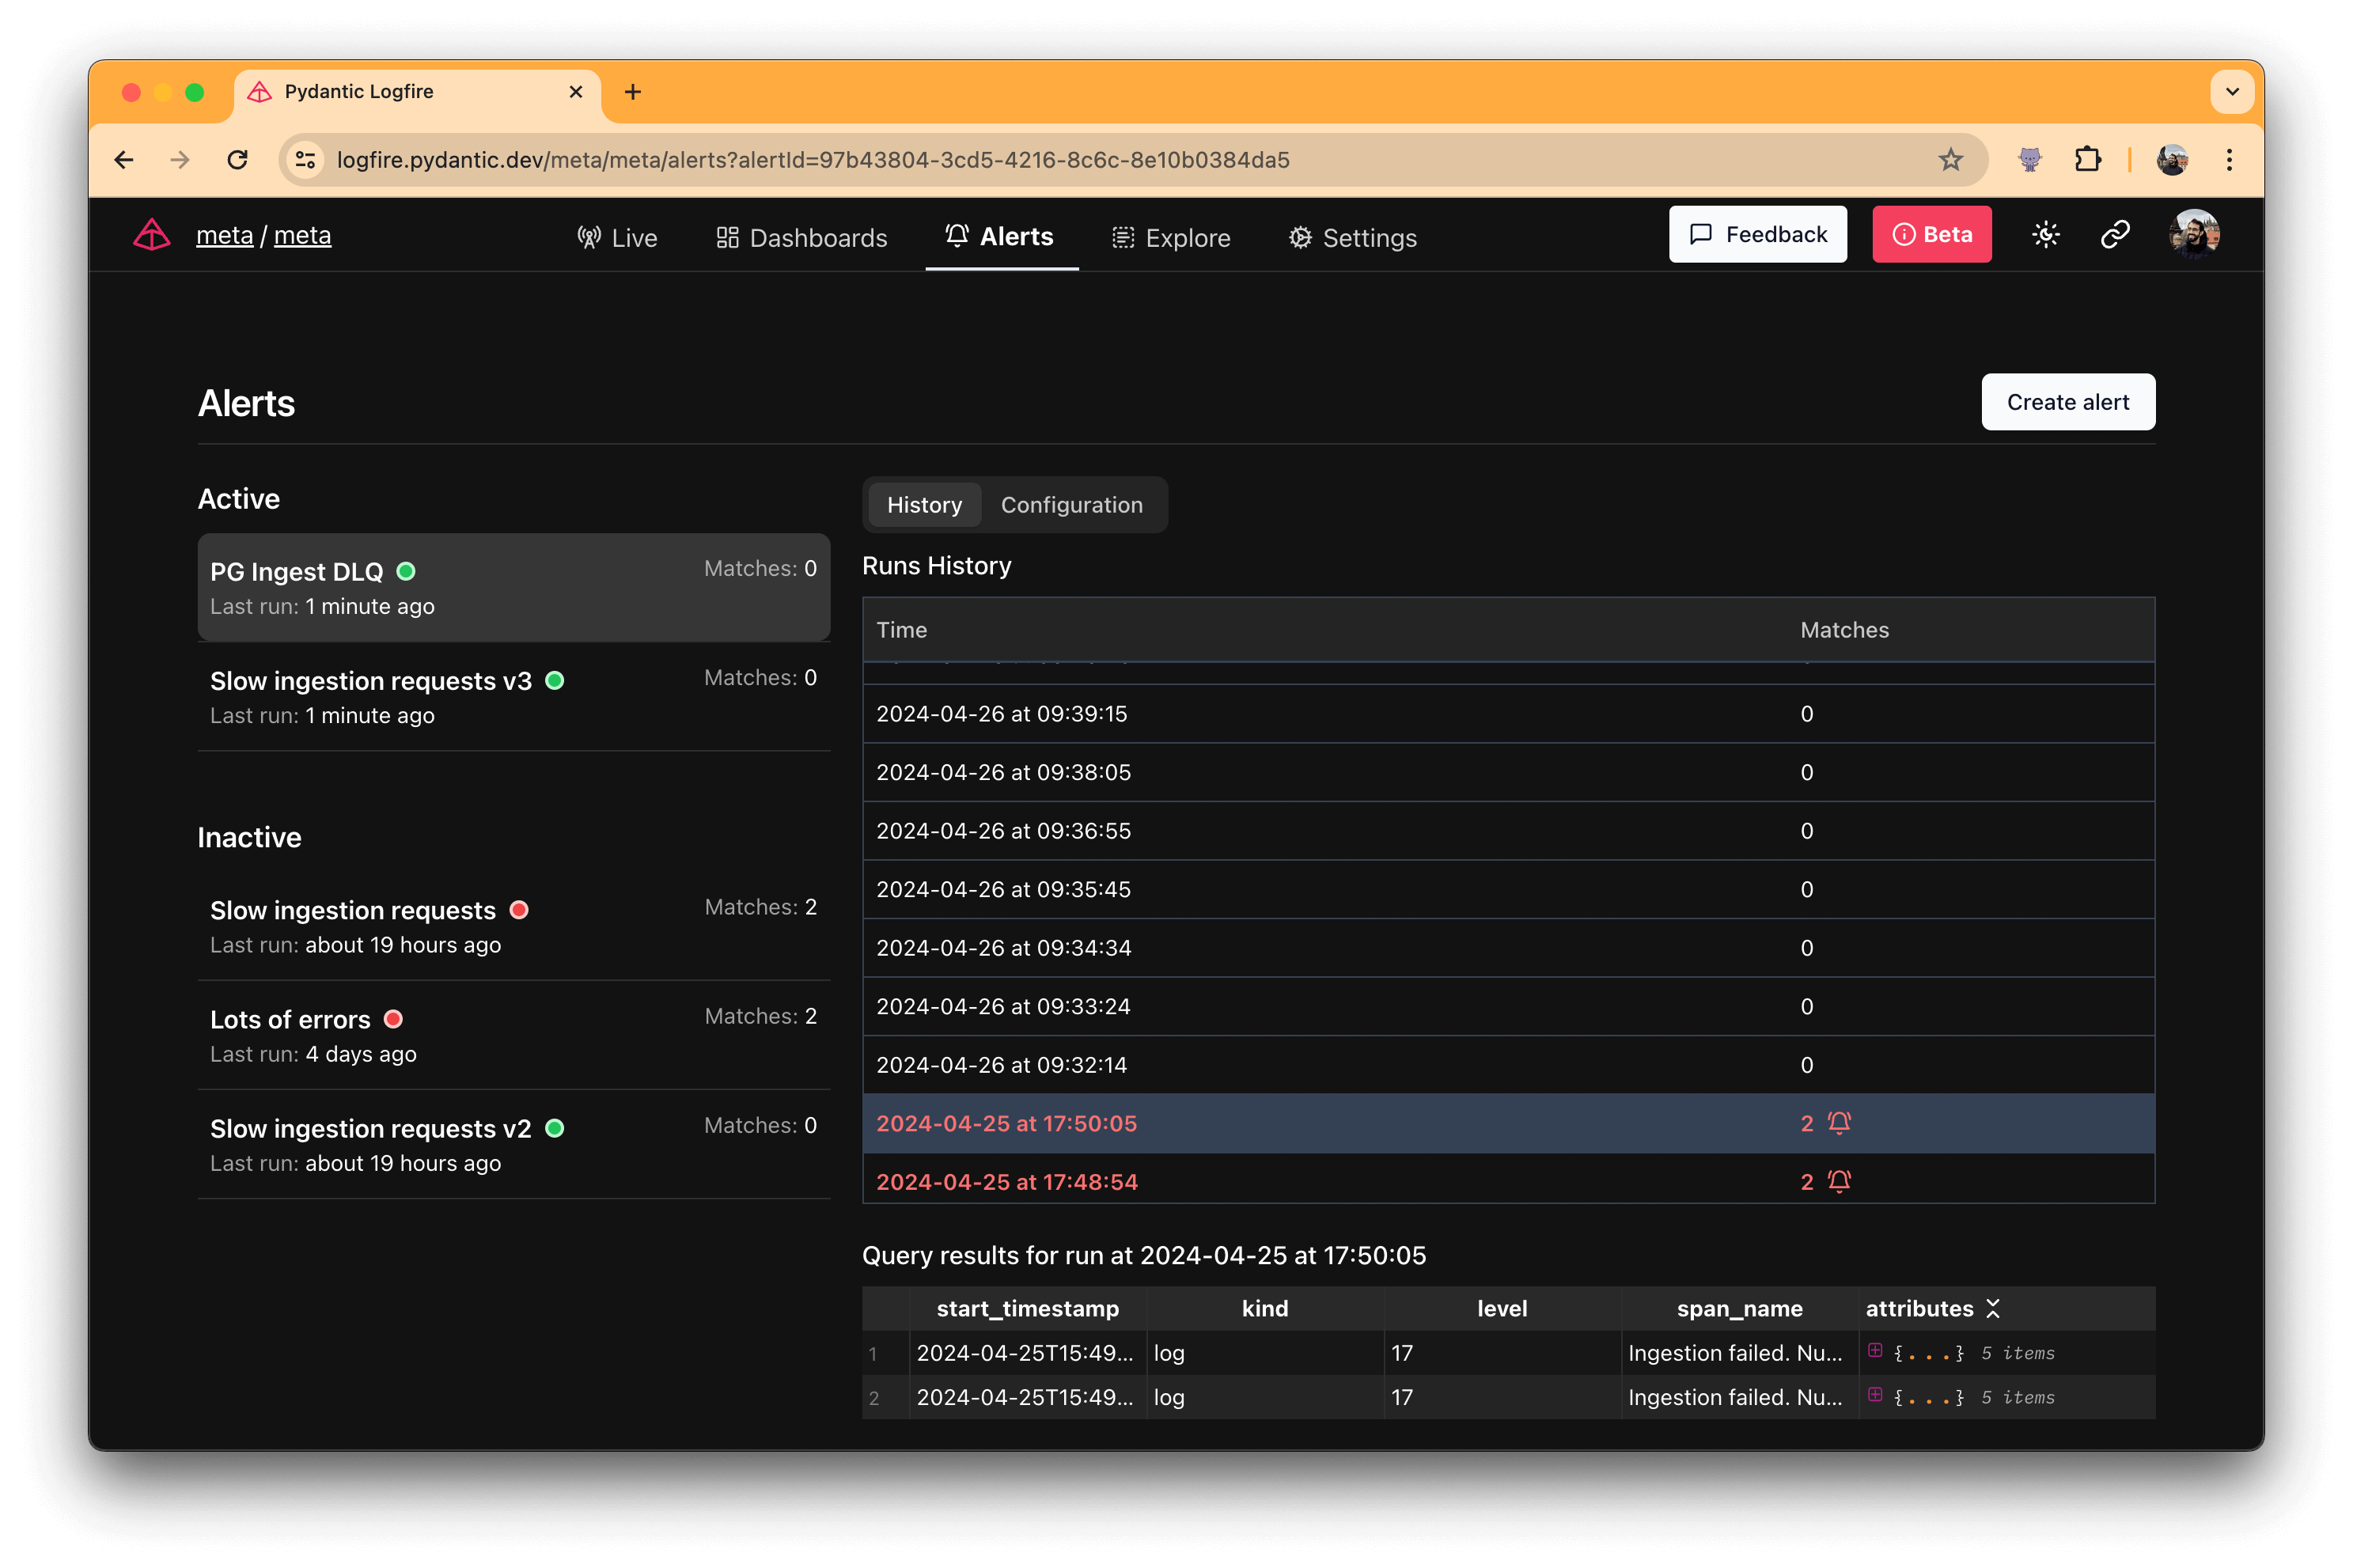The image size is (2353, 1568).
Task: Expand attributes object in second result row
Action: click(1875, 1395)
